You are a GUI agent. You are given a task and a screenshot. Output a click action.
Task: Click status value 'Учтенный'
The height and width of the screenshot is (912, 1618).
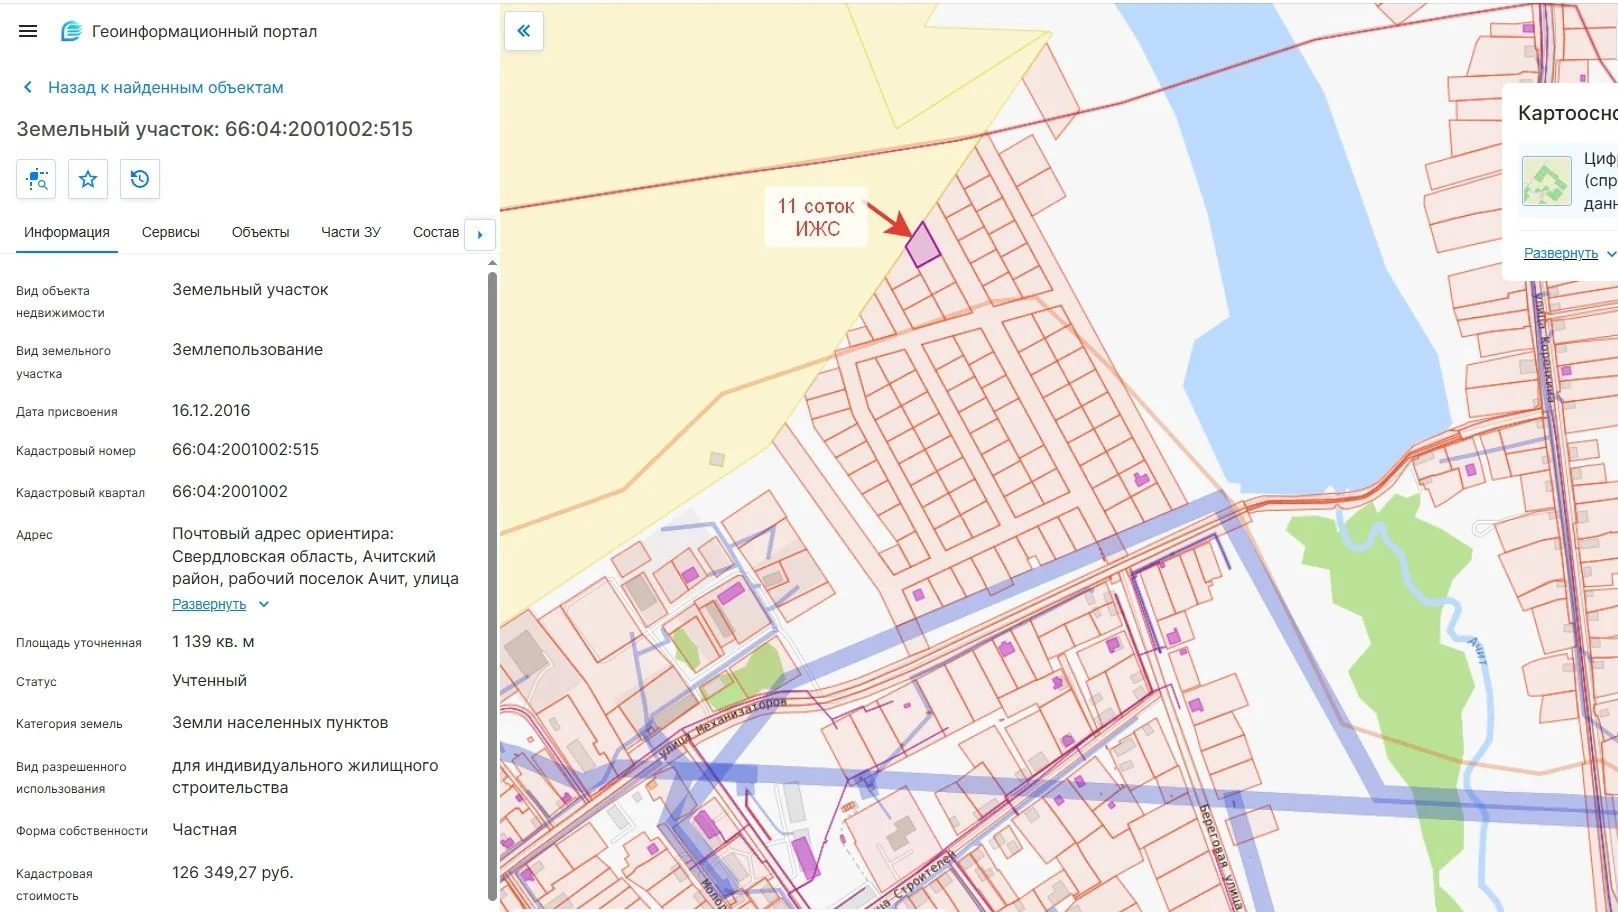(209, 681)
